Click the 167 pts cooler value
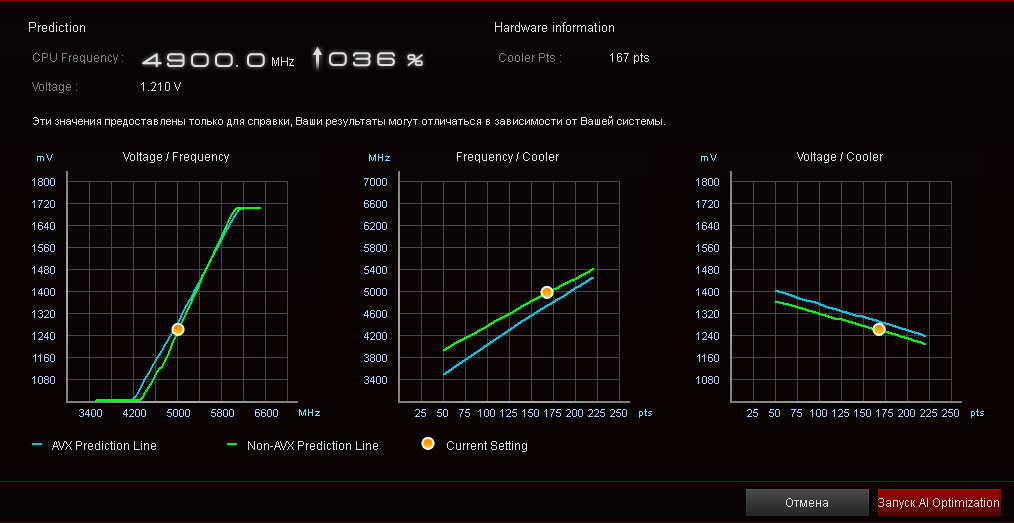This screenshot has width=1014, height=523. pyautogui.click(x=629, y=58)
